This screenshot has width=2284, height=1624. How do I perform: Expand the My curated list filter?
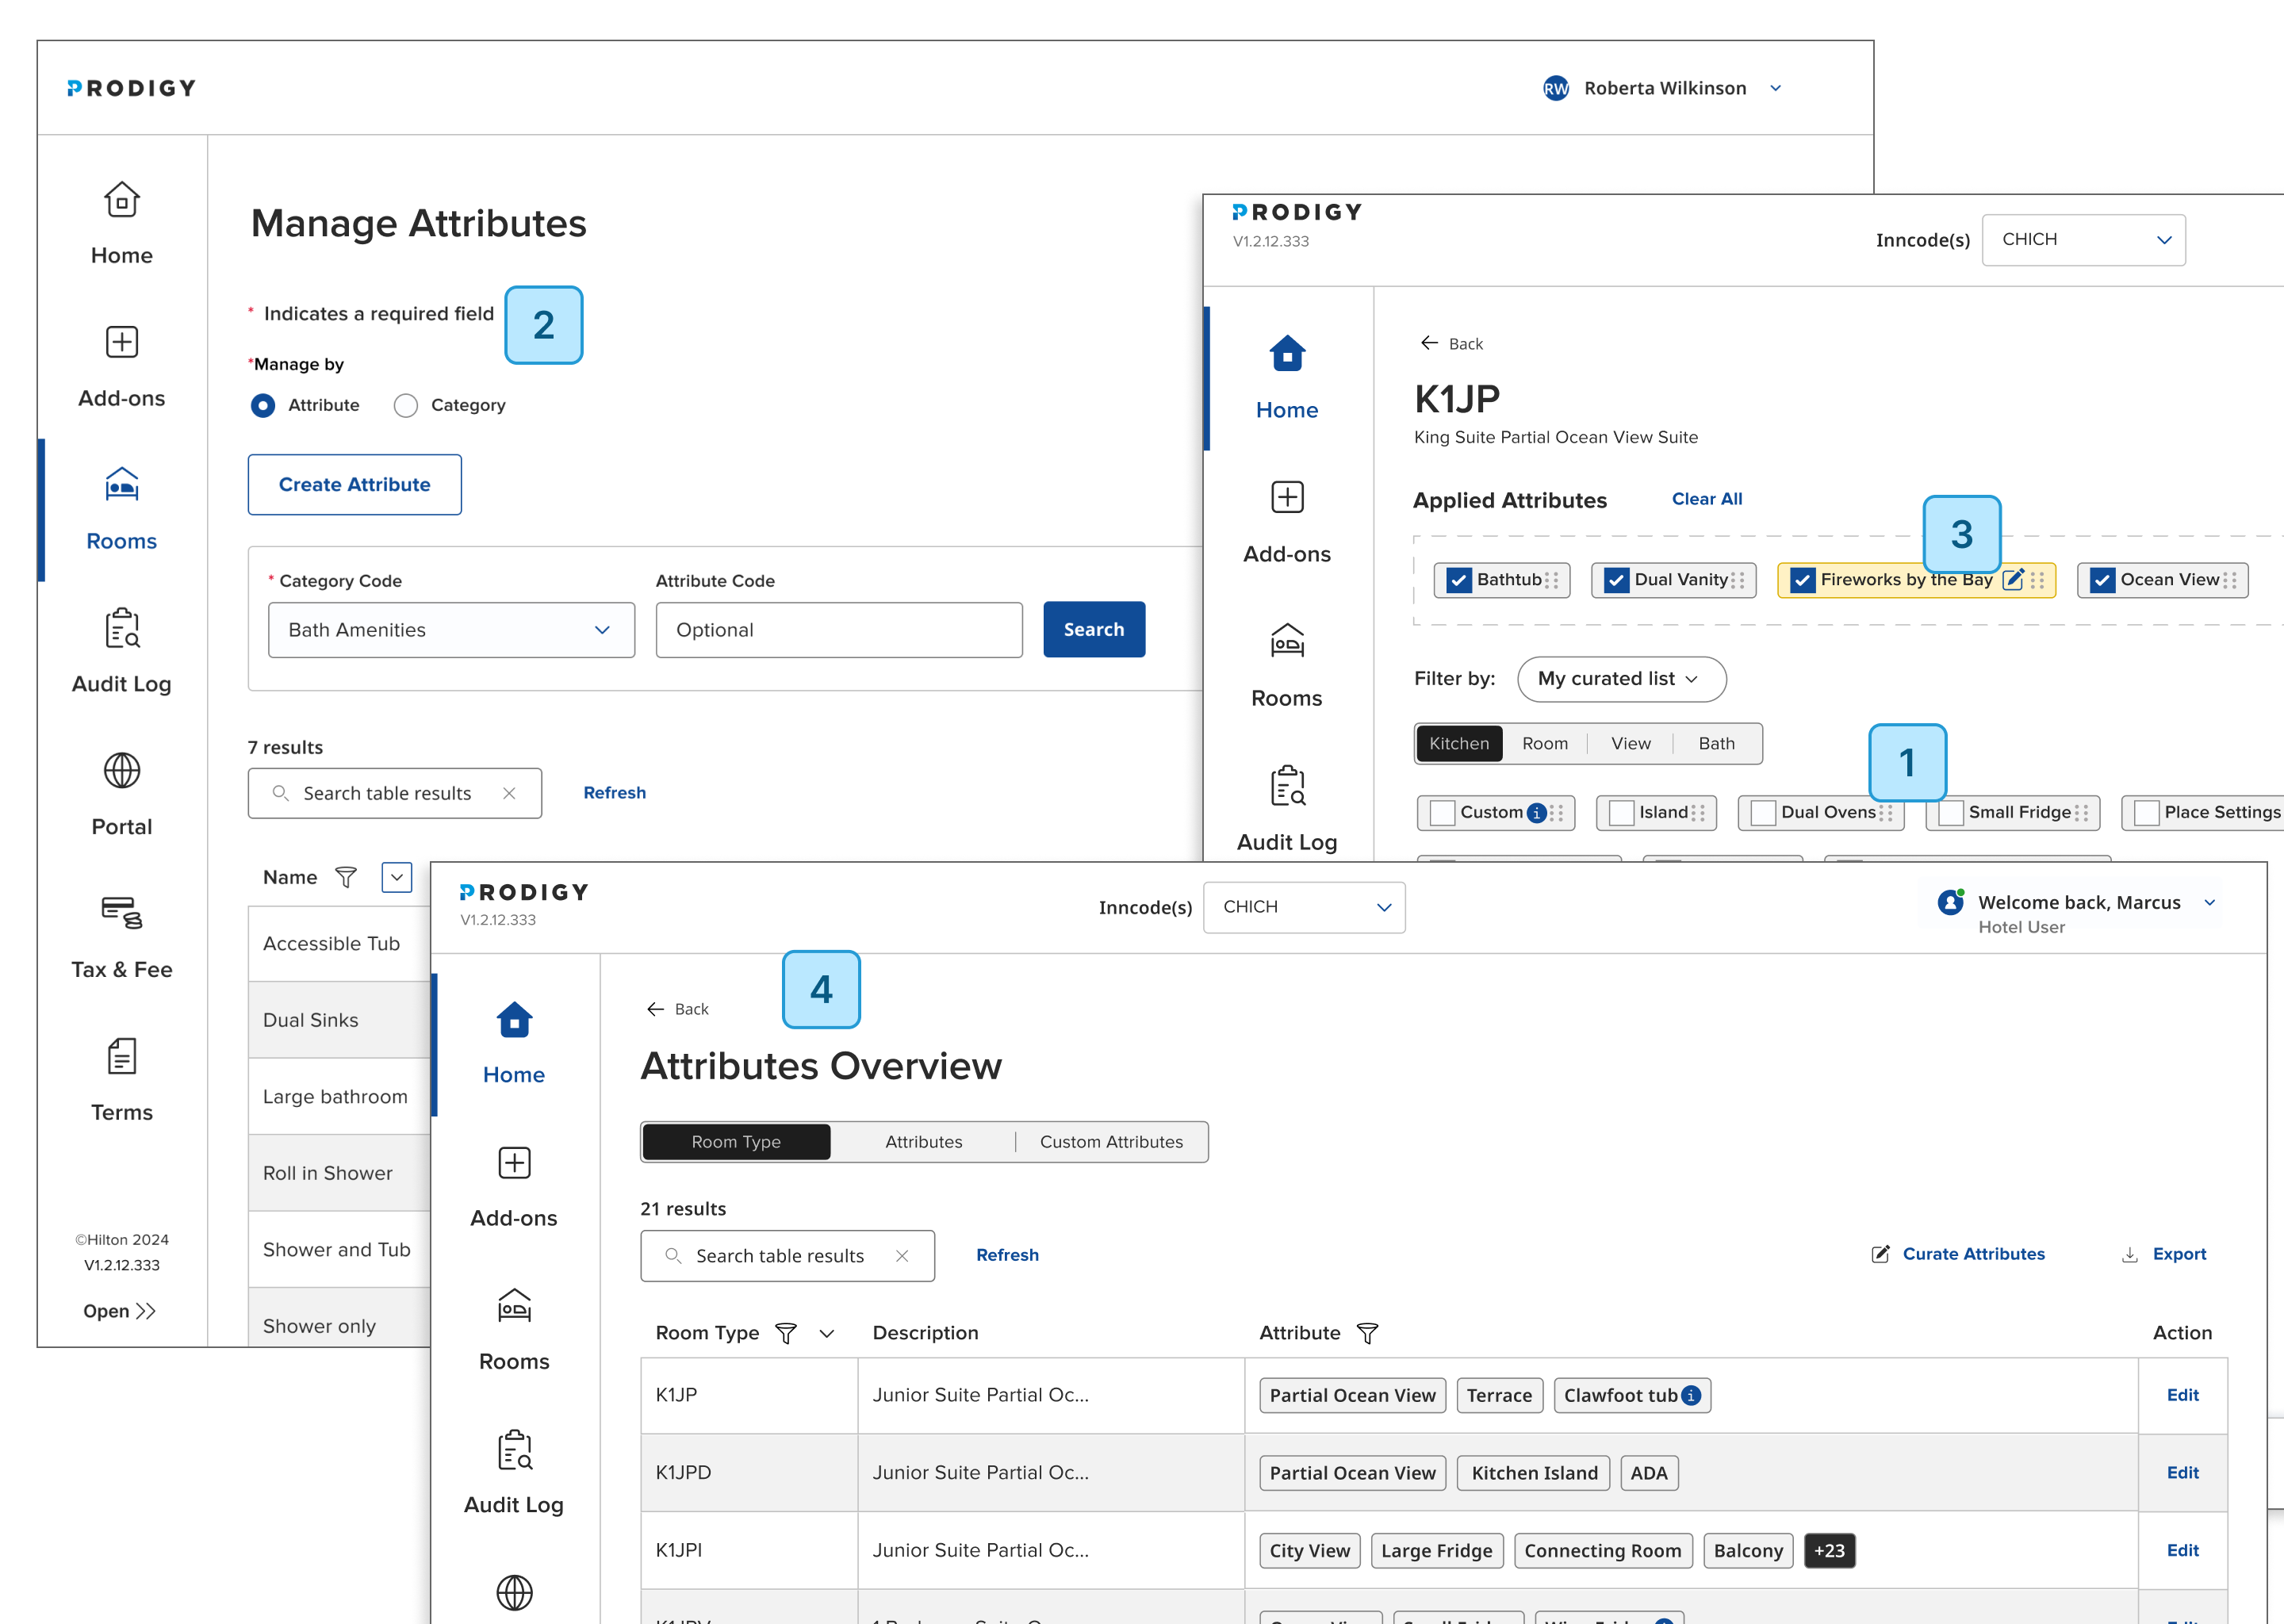[x=1620, y=679]
